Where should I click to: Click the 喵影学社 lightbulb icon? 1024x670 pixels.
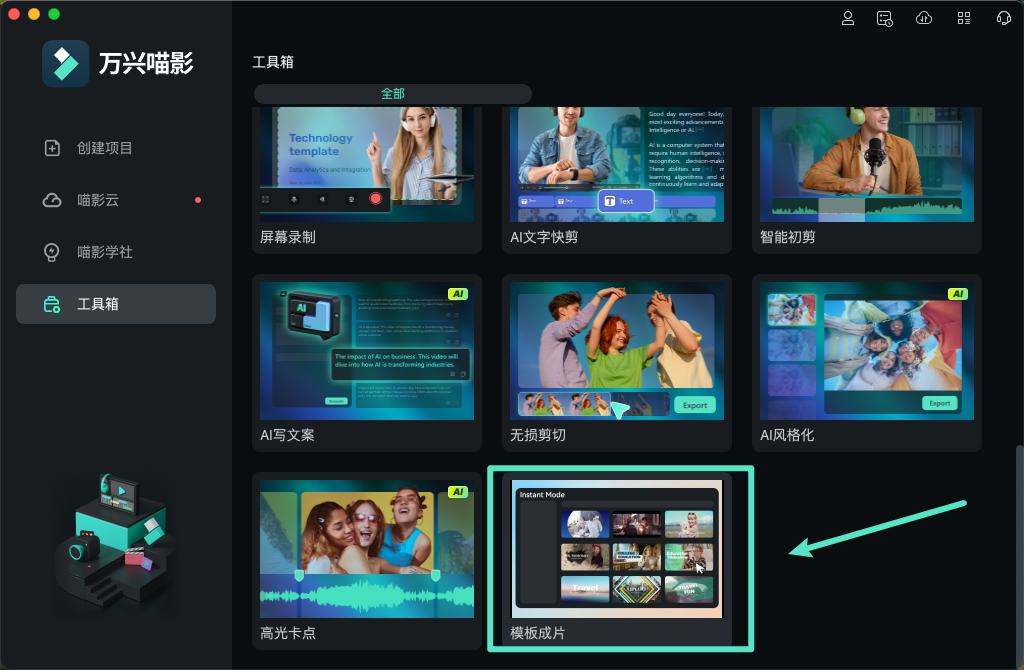point(51,251)
